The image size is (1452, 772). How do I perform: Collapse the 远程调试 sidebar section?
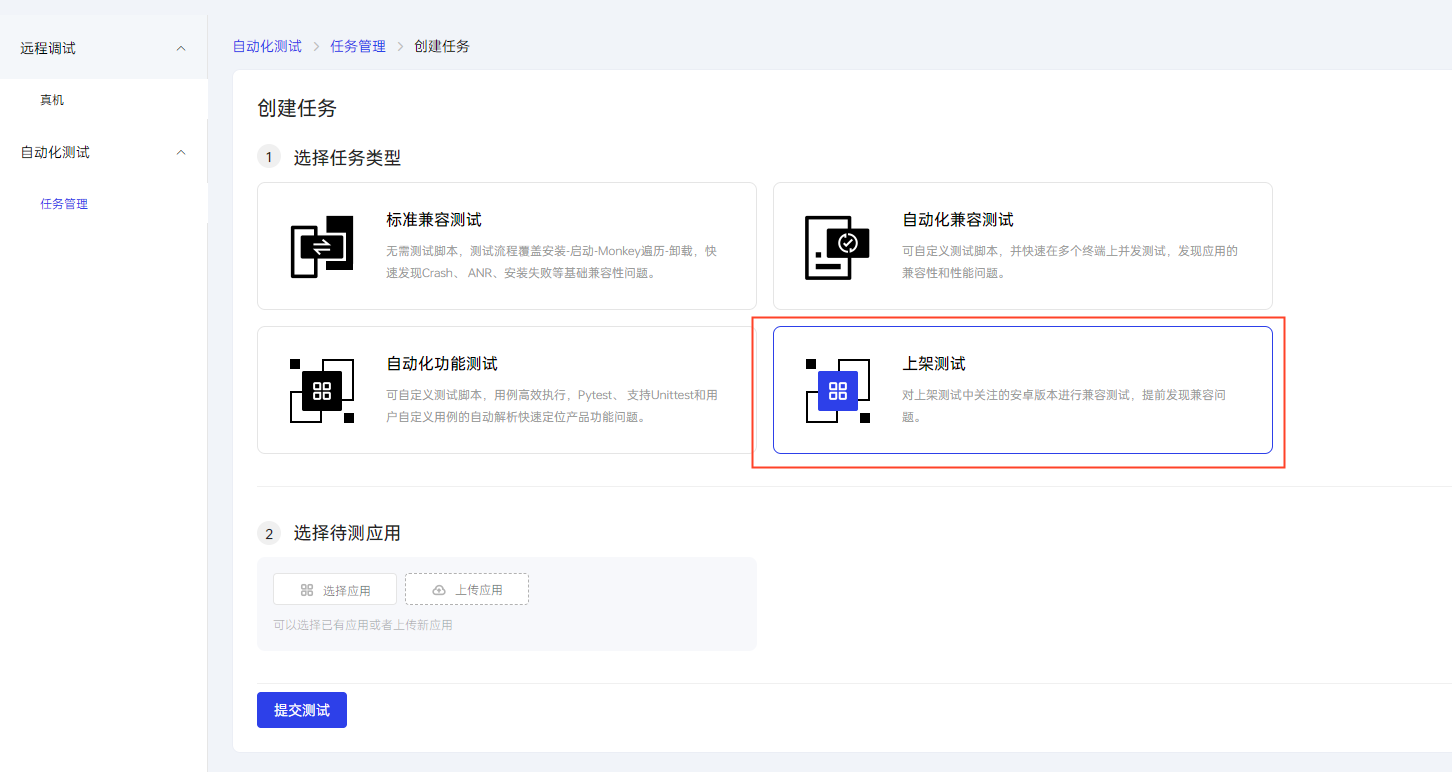click(x=181, y=47)
